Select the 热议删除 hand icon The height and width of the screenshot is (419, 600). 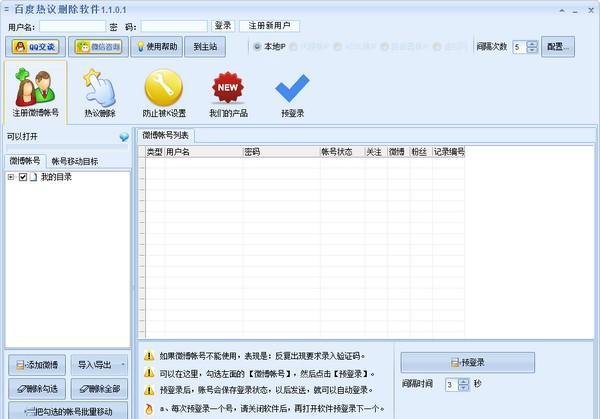click(x=99, y=92)
